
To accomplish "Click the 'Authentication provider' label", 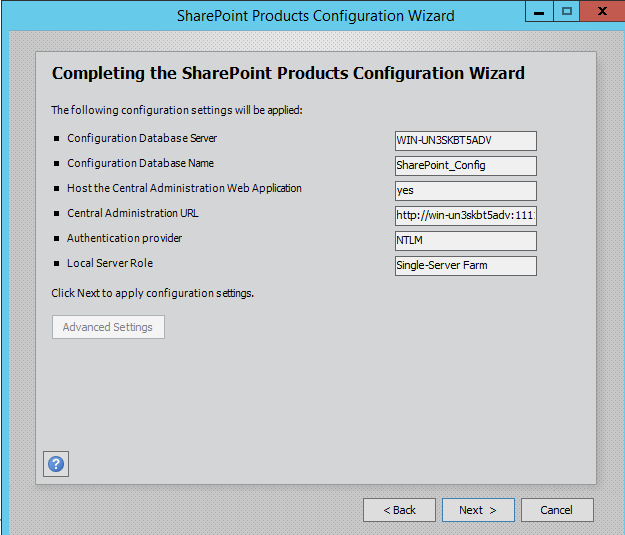I will [x=124, y=238].
